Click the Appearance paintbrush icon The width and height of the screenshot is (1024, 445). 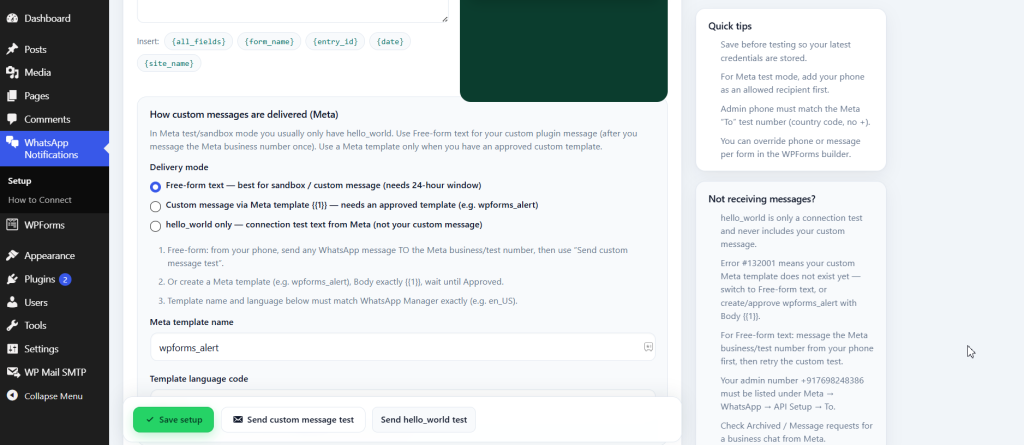[12, 255]
